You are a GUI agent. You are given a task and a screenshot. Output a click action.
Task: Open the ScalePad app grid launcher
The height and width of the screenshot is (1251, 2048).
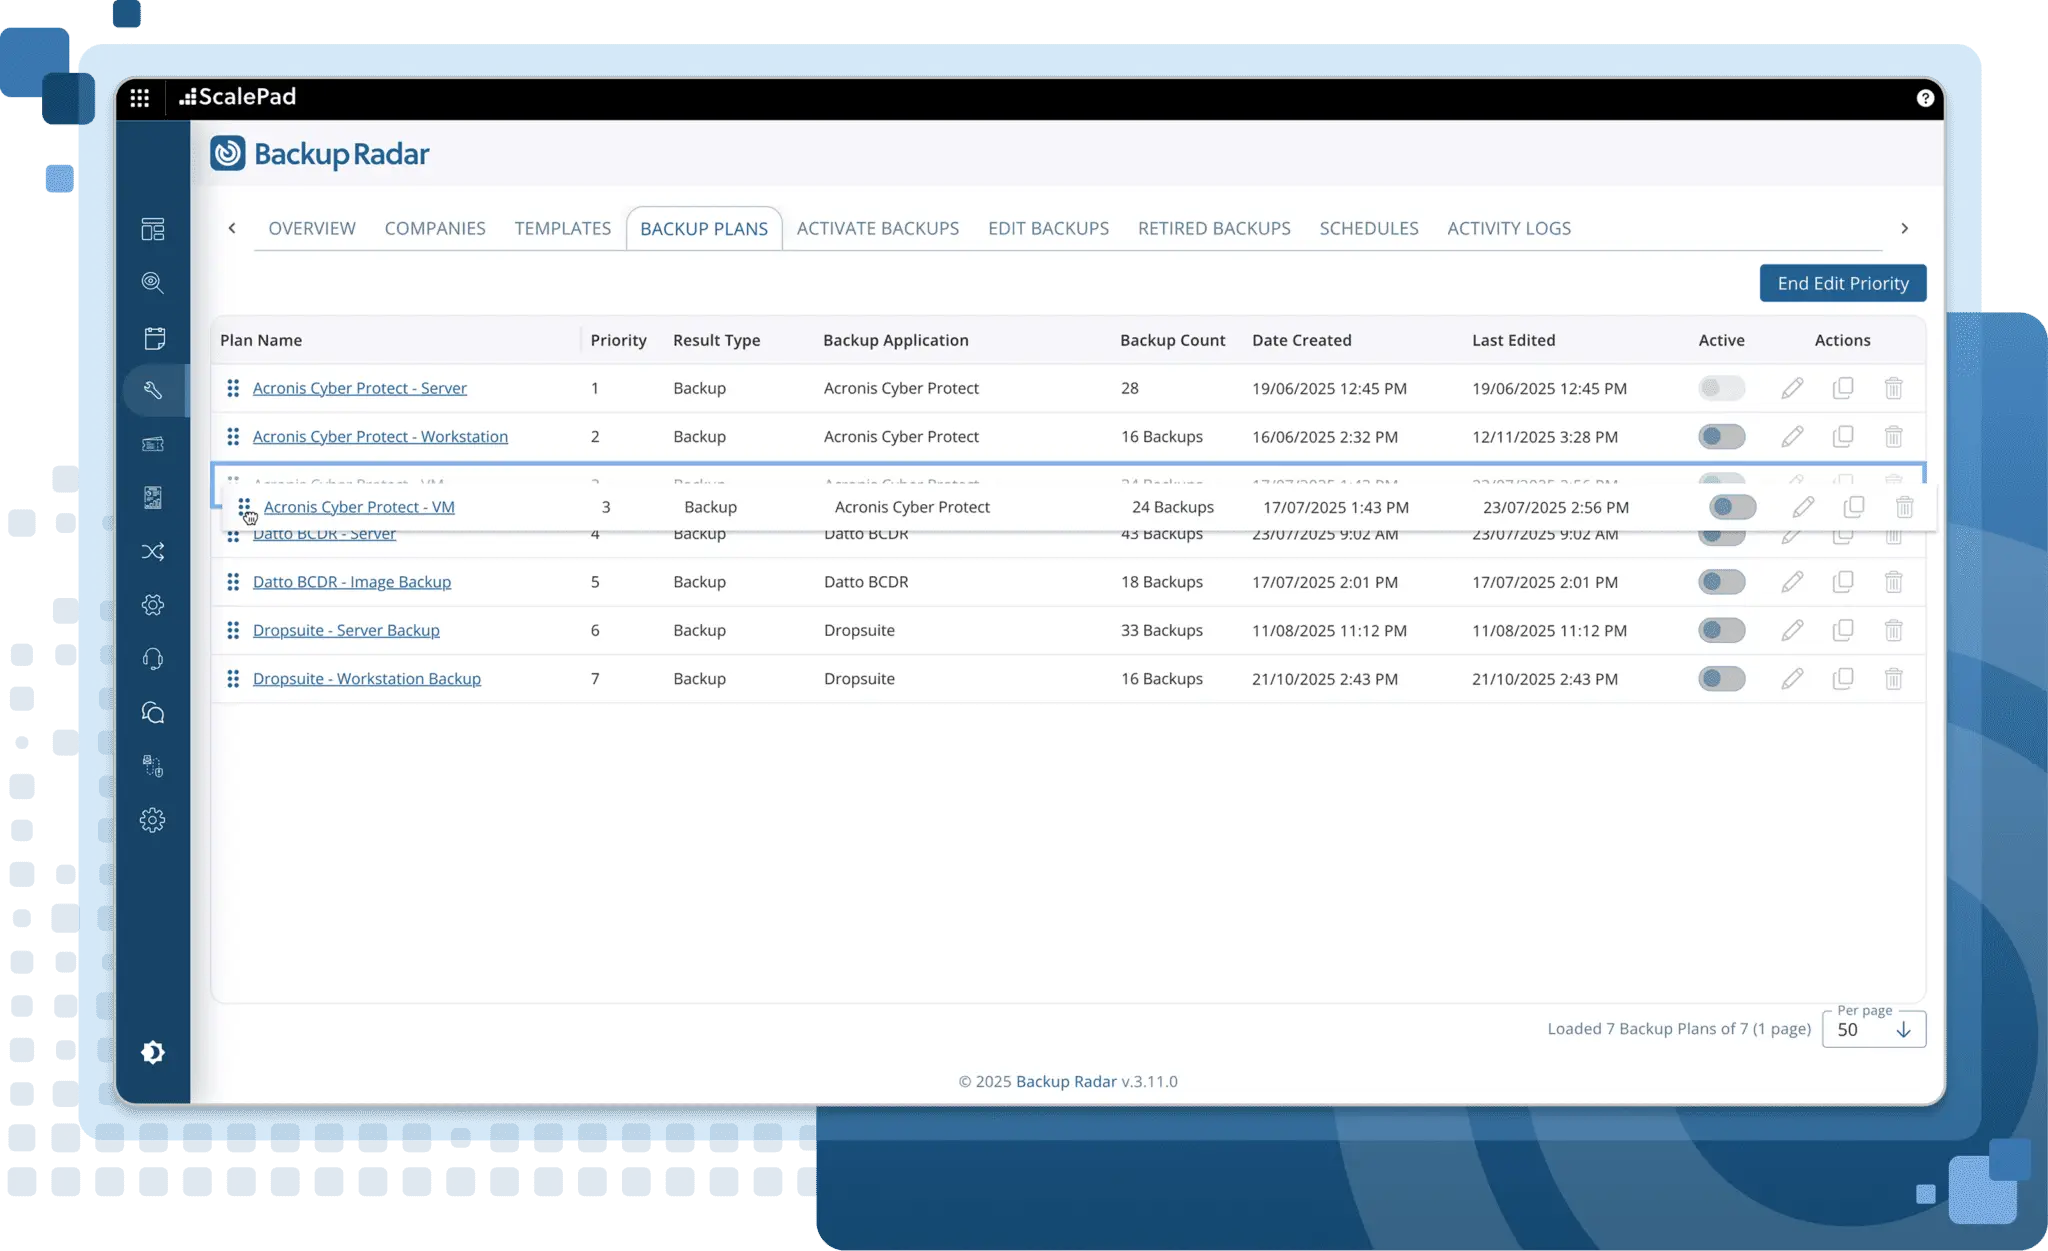(x=139, y=97)
